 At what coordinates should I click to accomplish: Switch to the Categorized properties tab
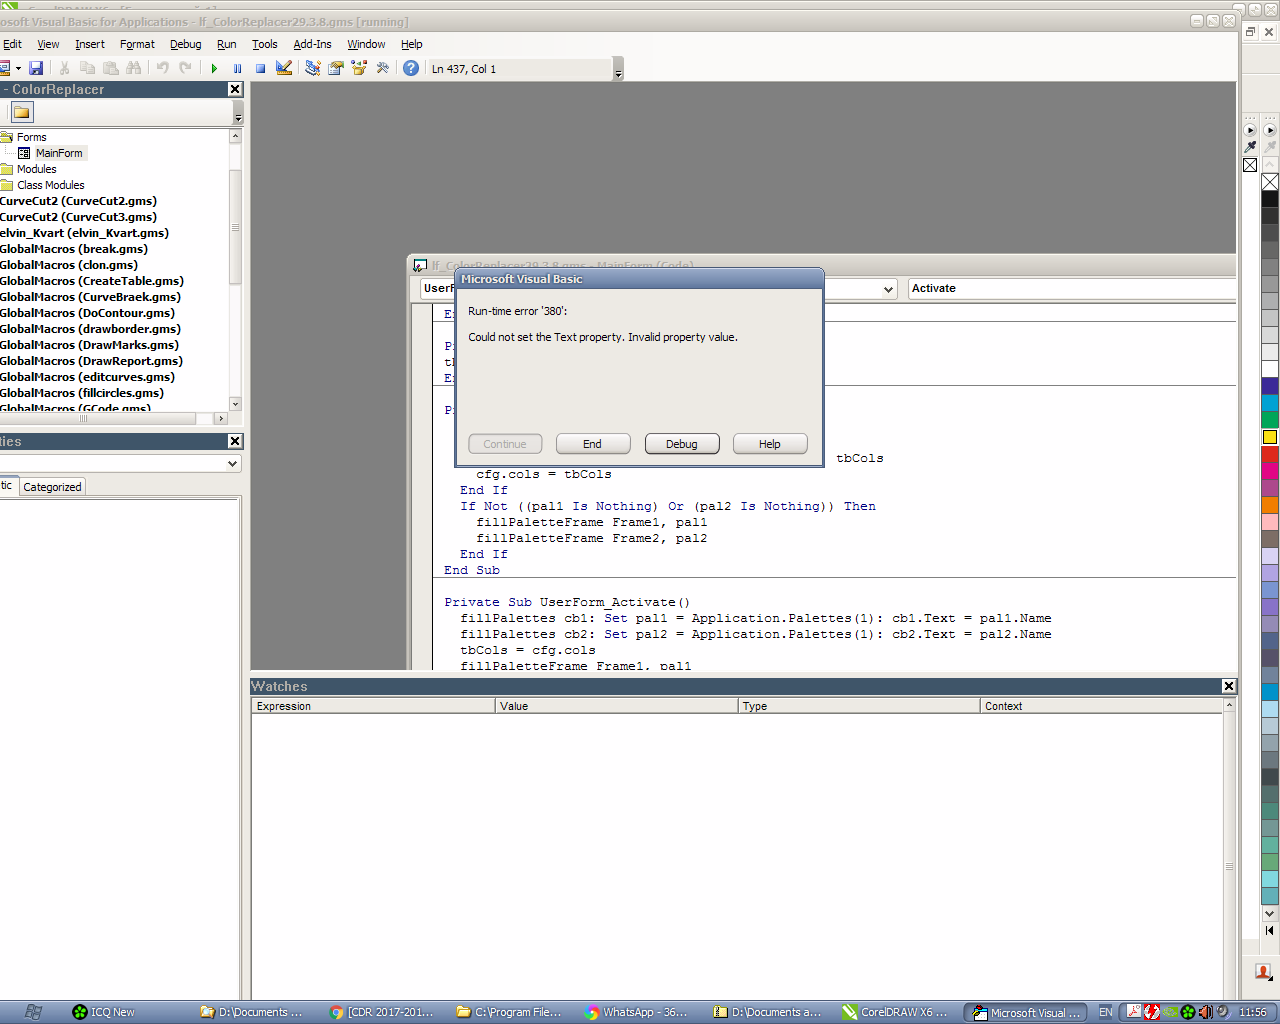pos(52,487)
